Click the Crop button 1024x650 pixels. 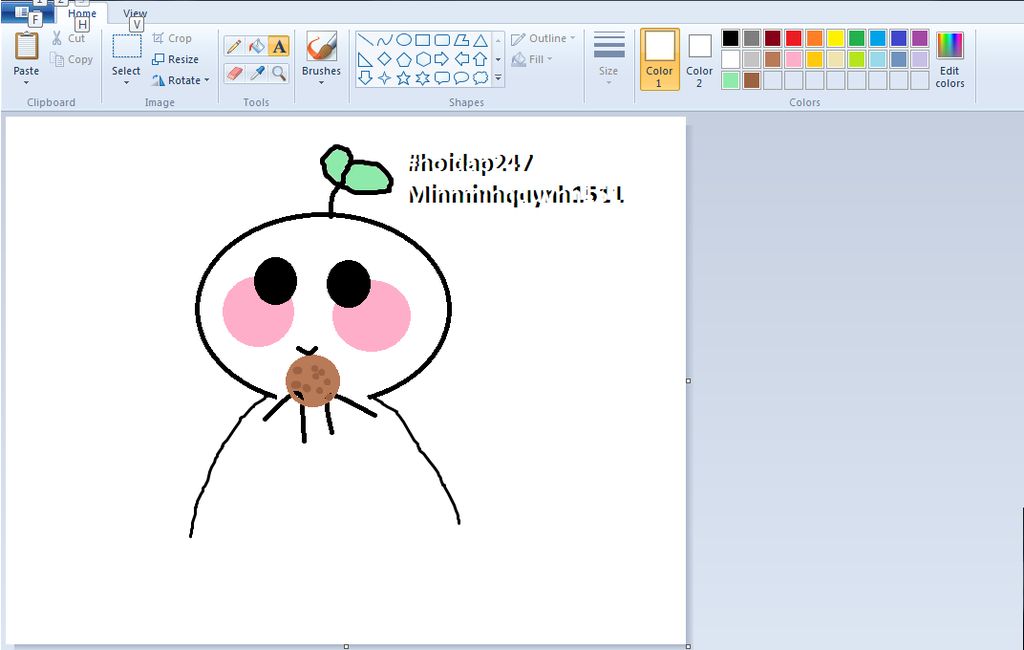[172, 39]
